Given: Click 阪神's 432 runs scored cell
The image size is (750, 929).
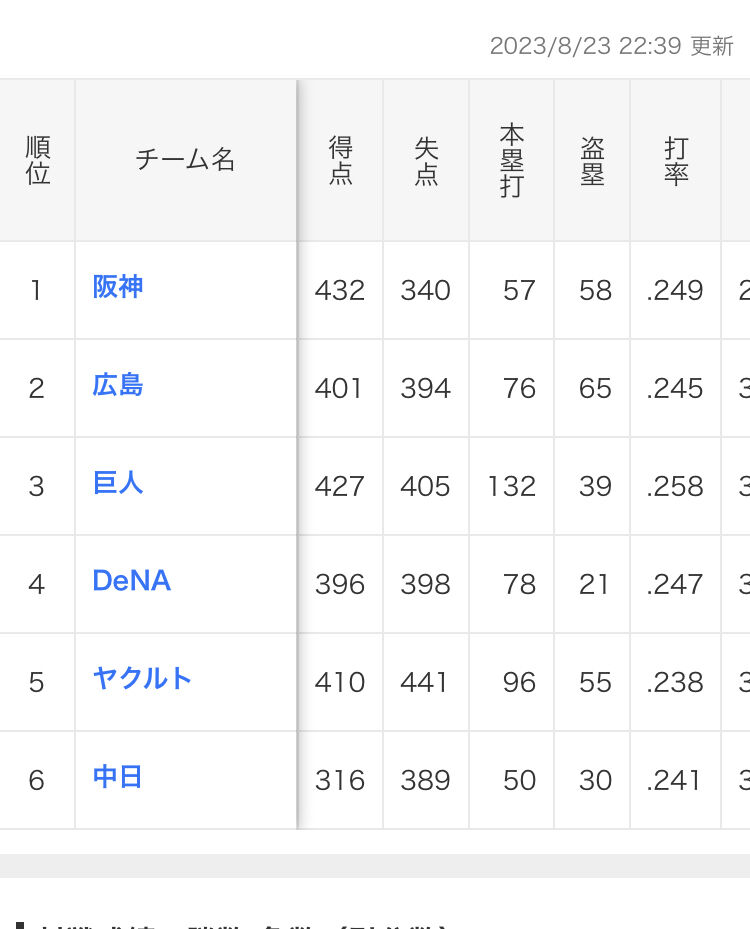Looking at the screenshot, I should pyautogui.click(x=340, y=290).
